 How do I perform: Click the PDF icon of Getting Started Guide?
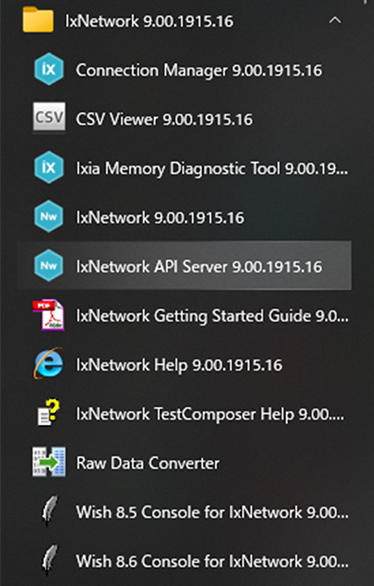coord(49,315)
